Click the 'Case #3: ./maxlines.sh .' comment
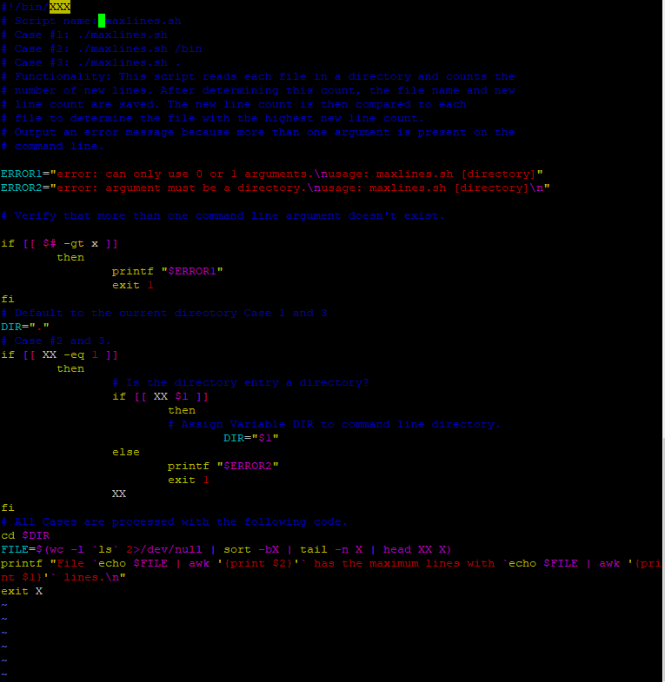The width and height of the screenshot is (666, 682). [x=90, y=63]
